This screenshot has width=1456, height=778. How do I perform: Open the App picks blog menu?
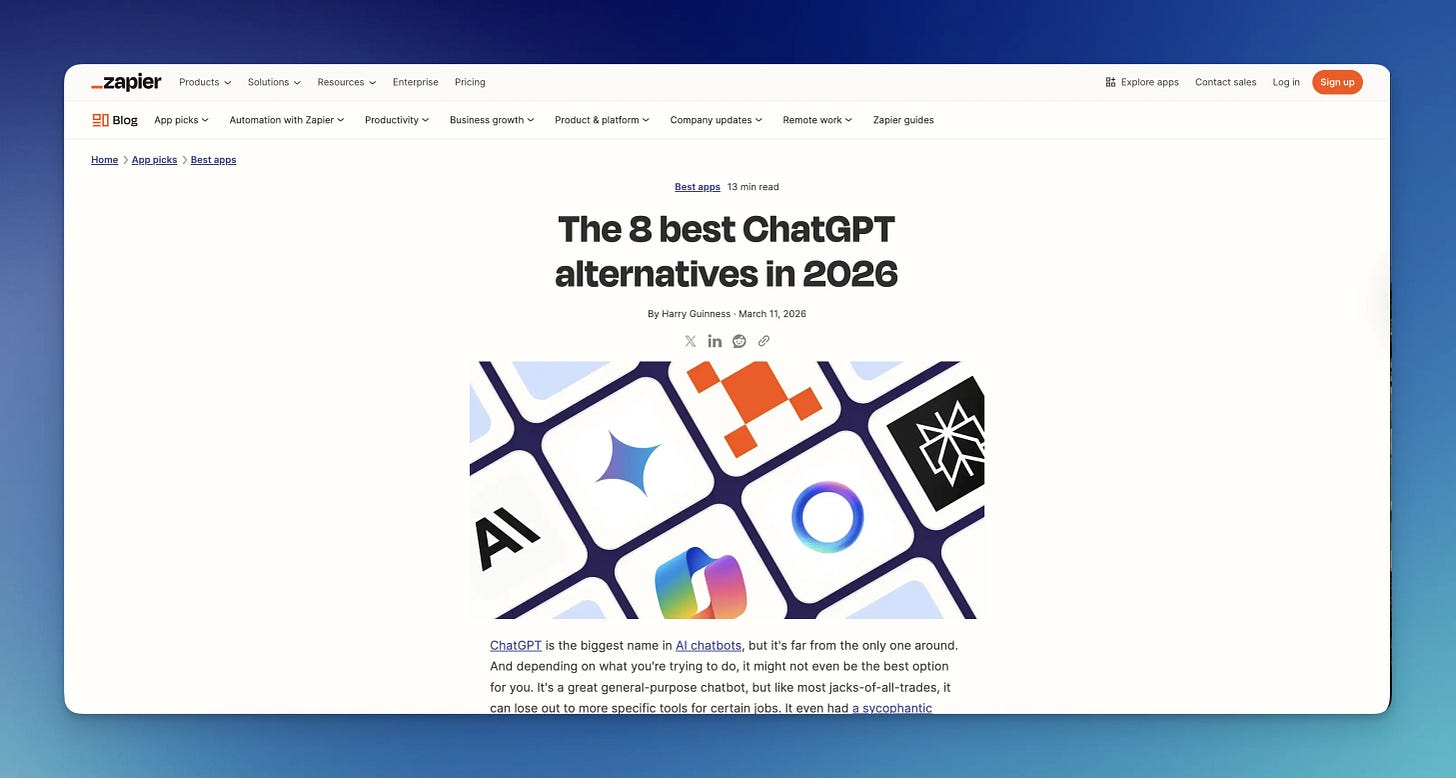181,120
